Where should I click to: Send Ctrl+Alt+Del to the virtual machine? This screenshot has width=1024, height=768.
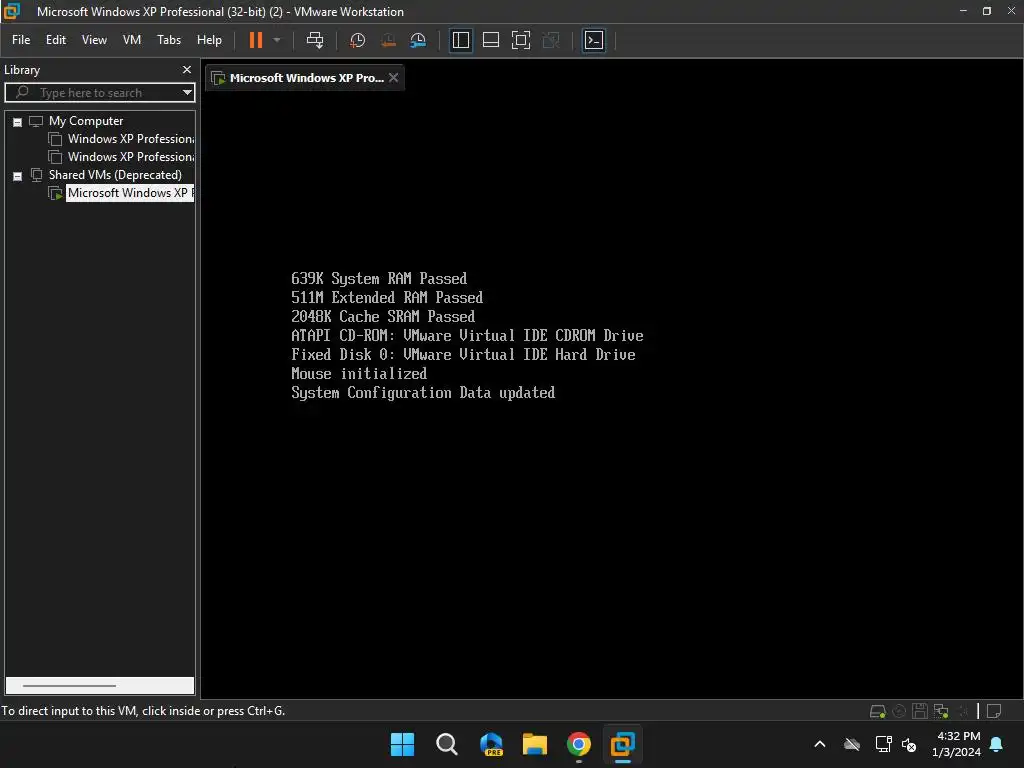(x=315, y=40)
